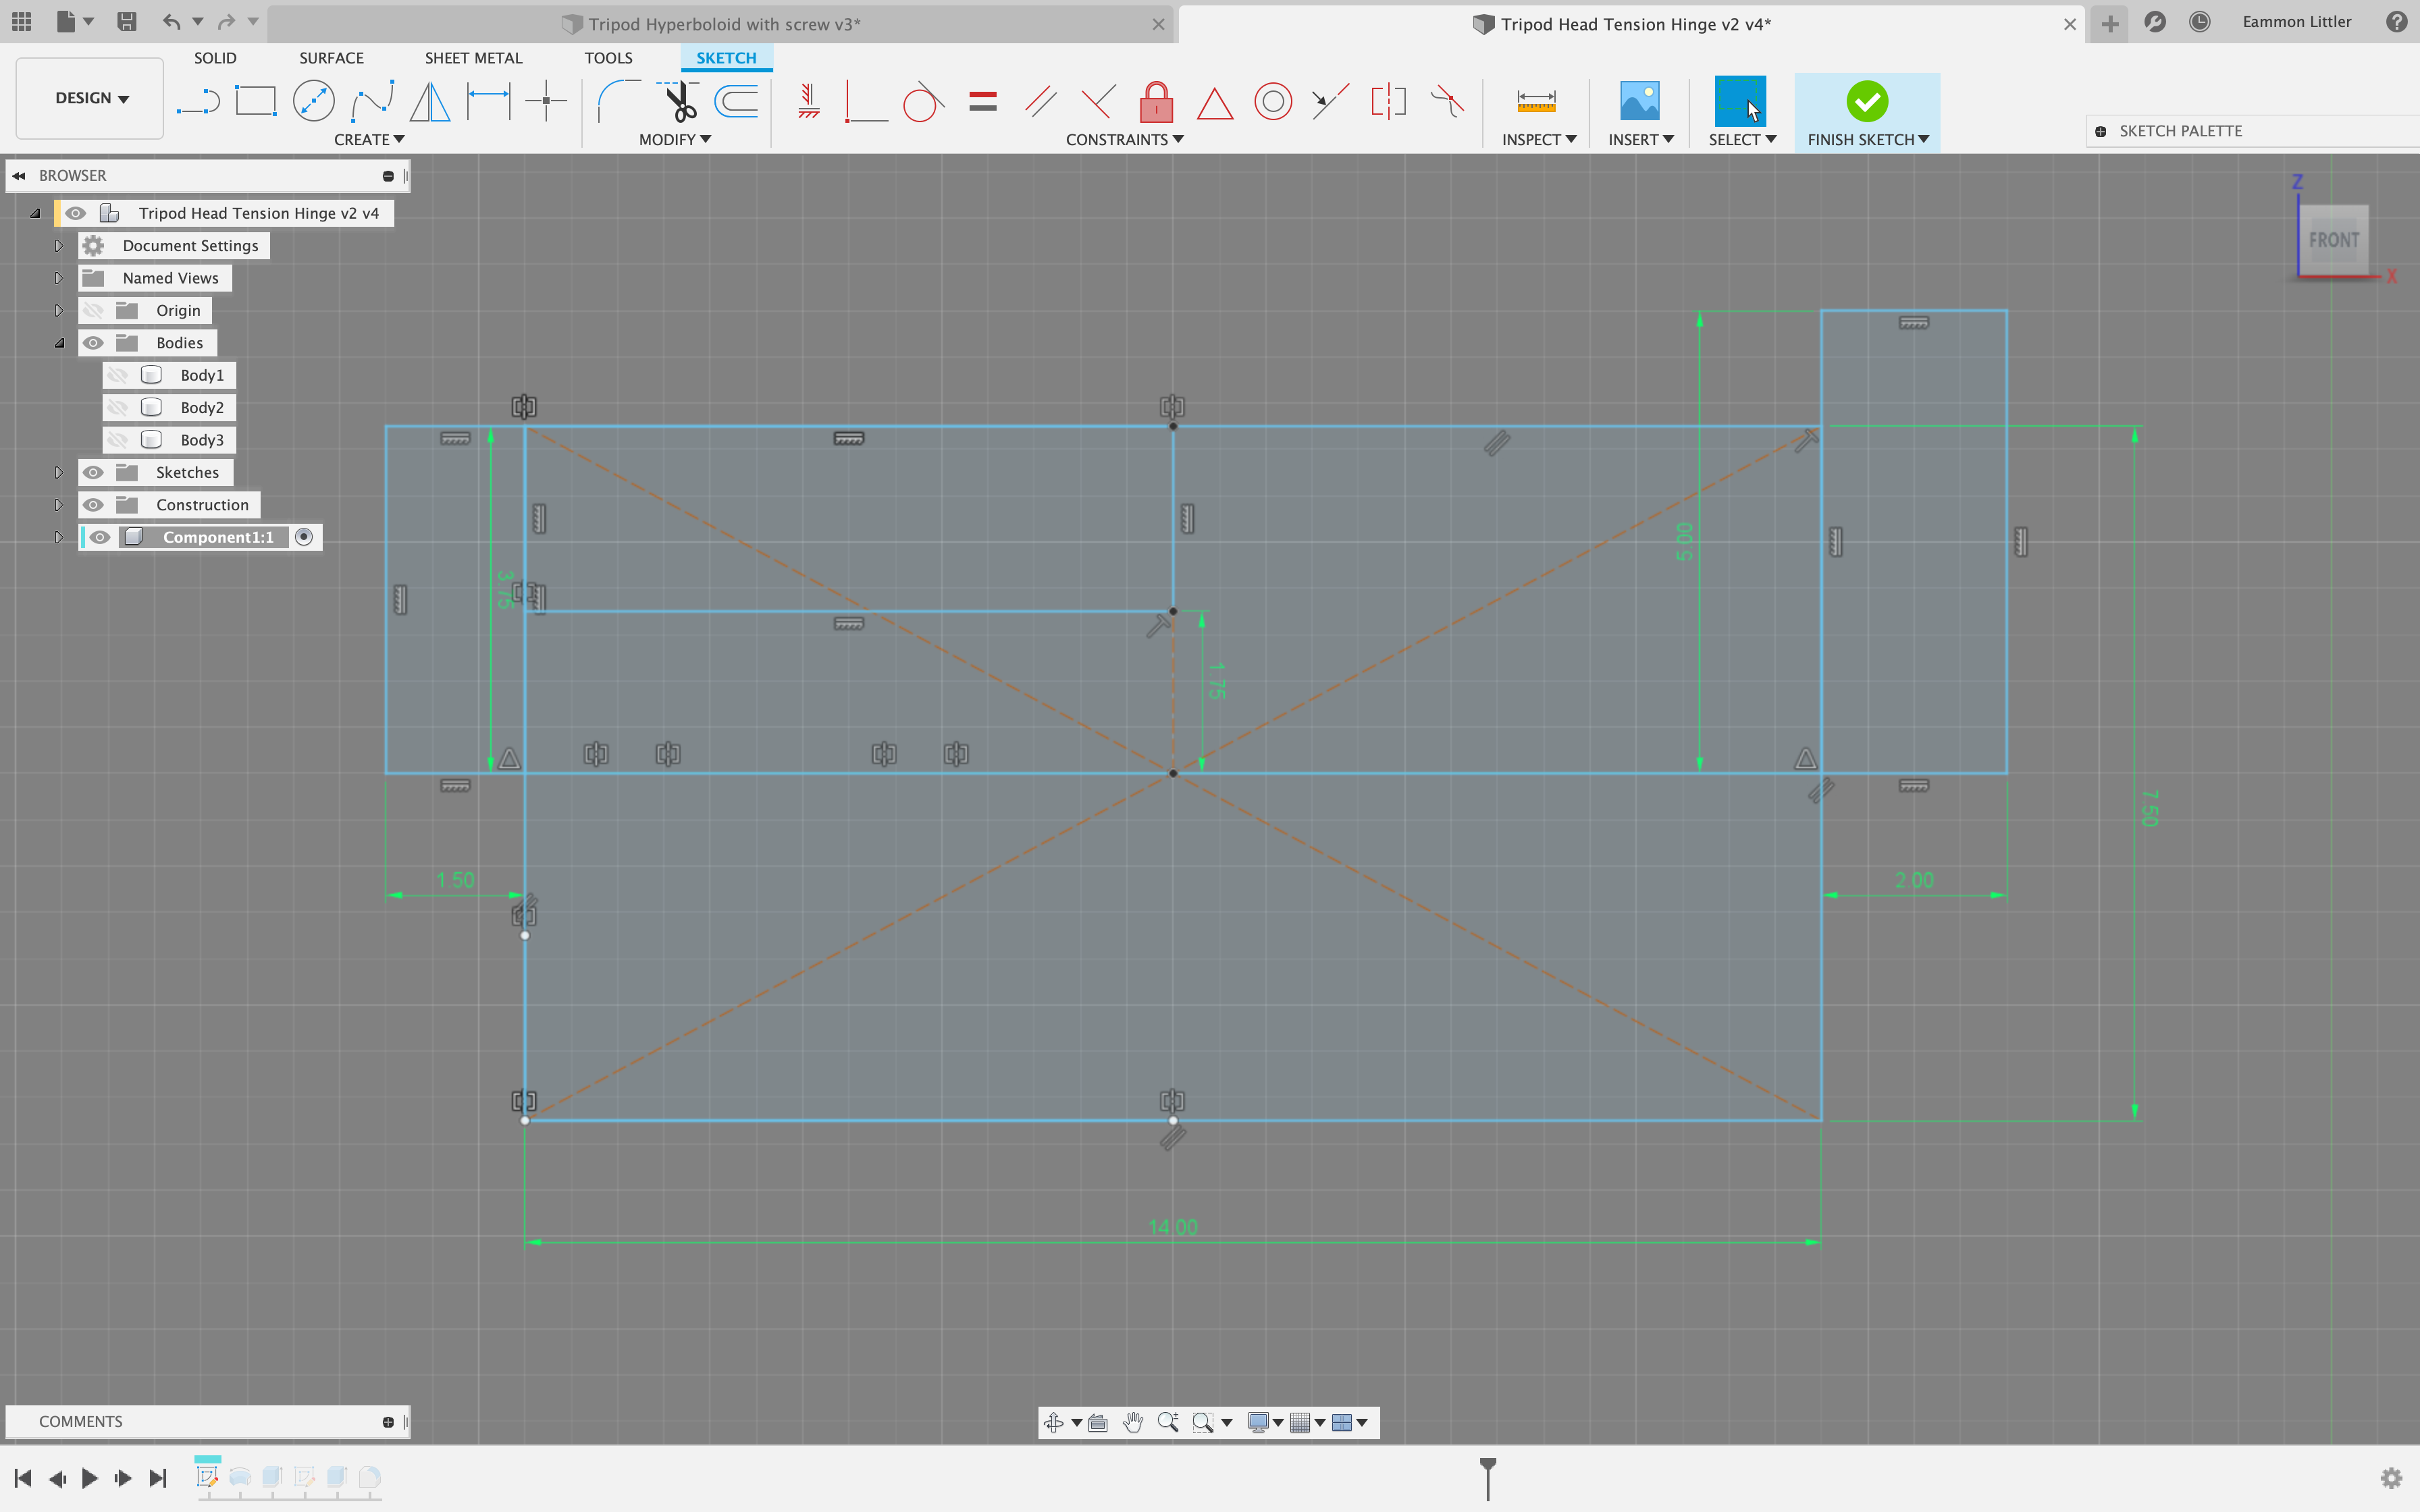The image size is (2420, 1512).
Task: Expand the Document Settings node
Action: [x=58, y=246]
